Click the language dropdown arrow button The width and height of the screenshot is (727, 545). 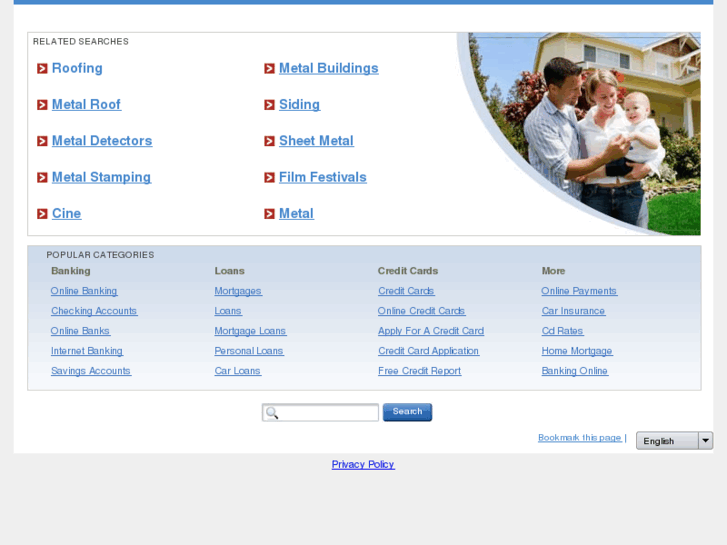click(x=705, y=441)
